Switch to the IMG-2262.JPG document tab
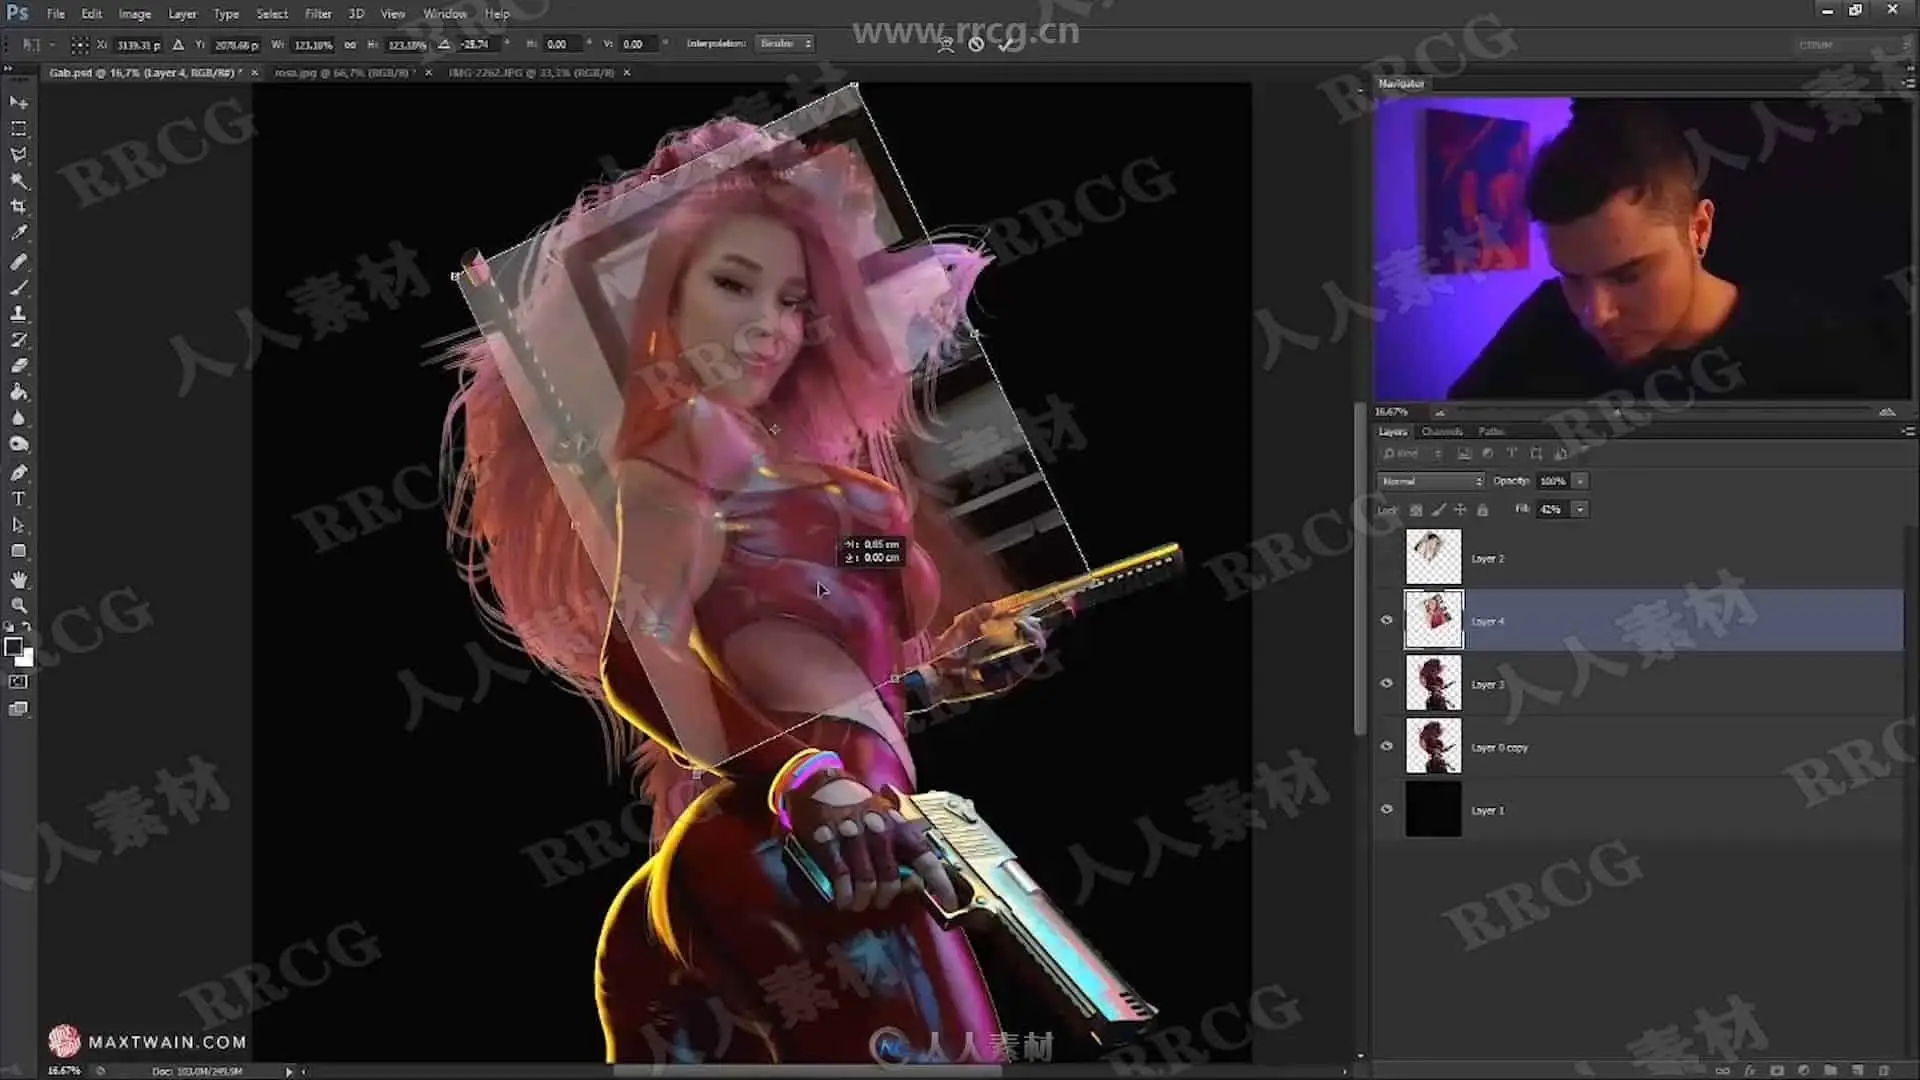1920x1080 pixels. pos(531,73)
